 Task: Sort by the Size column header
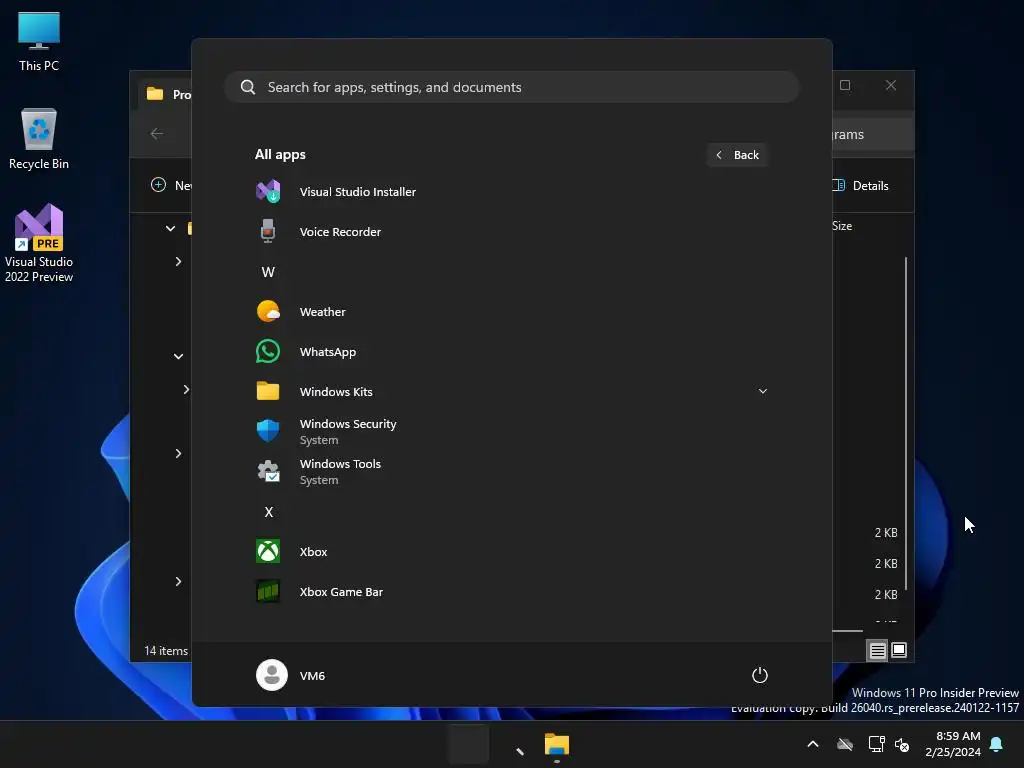[x=842, y=226]
